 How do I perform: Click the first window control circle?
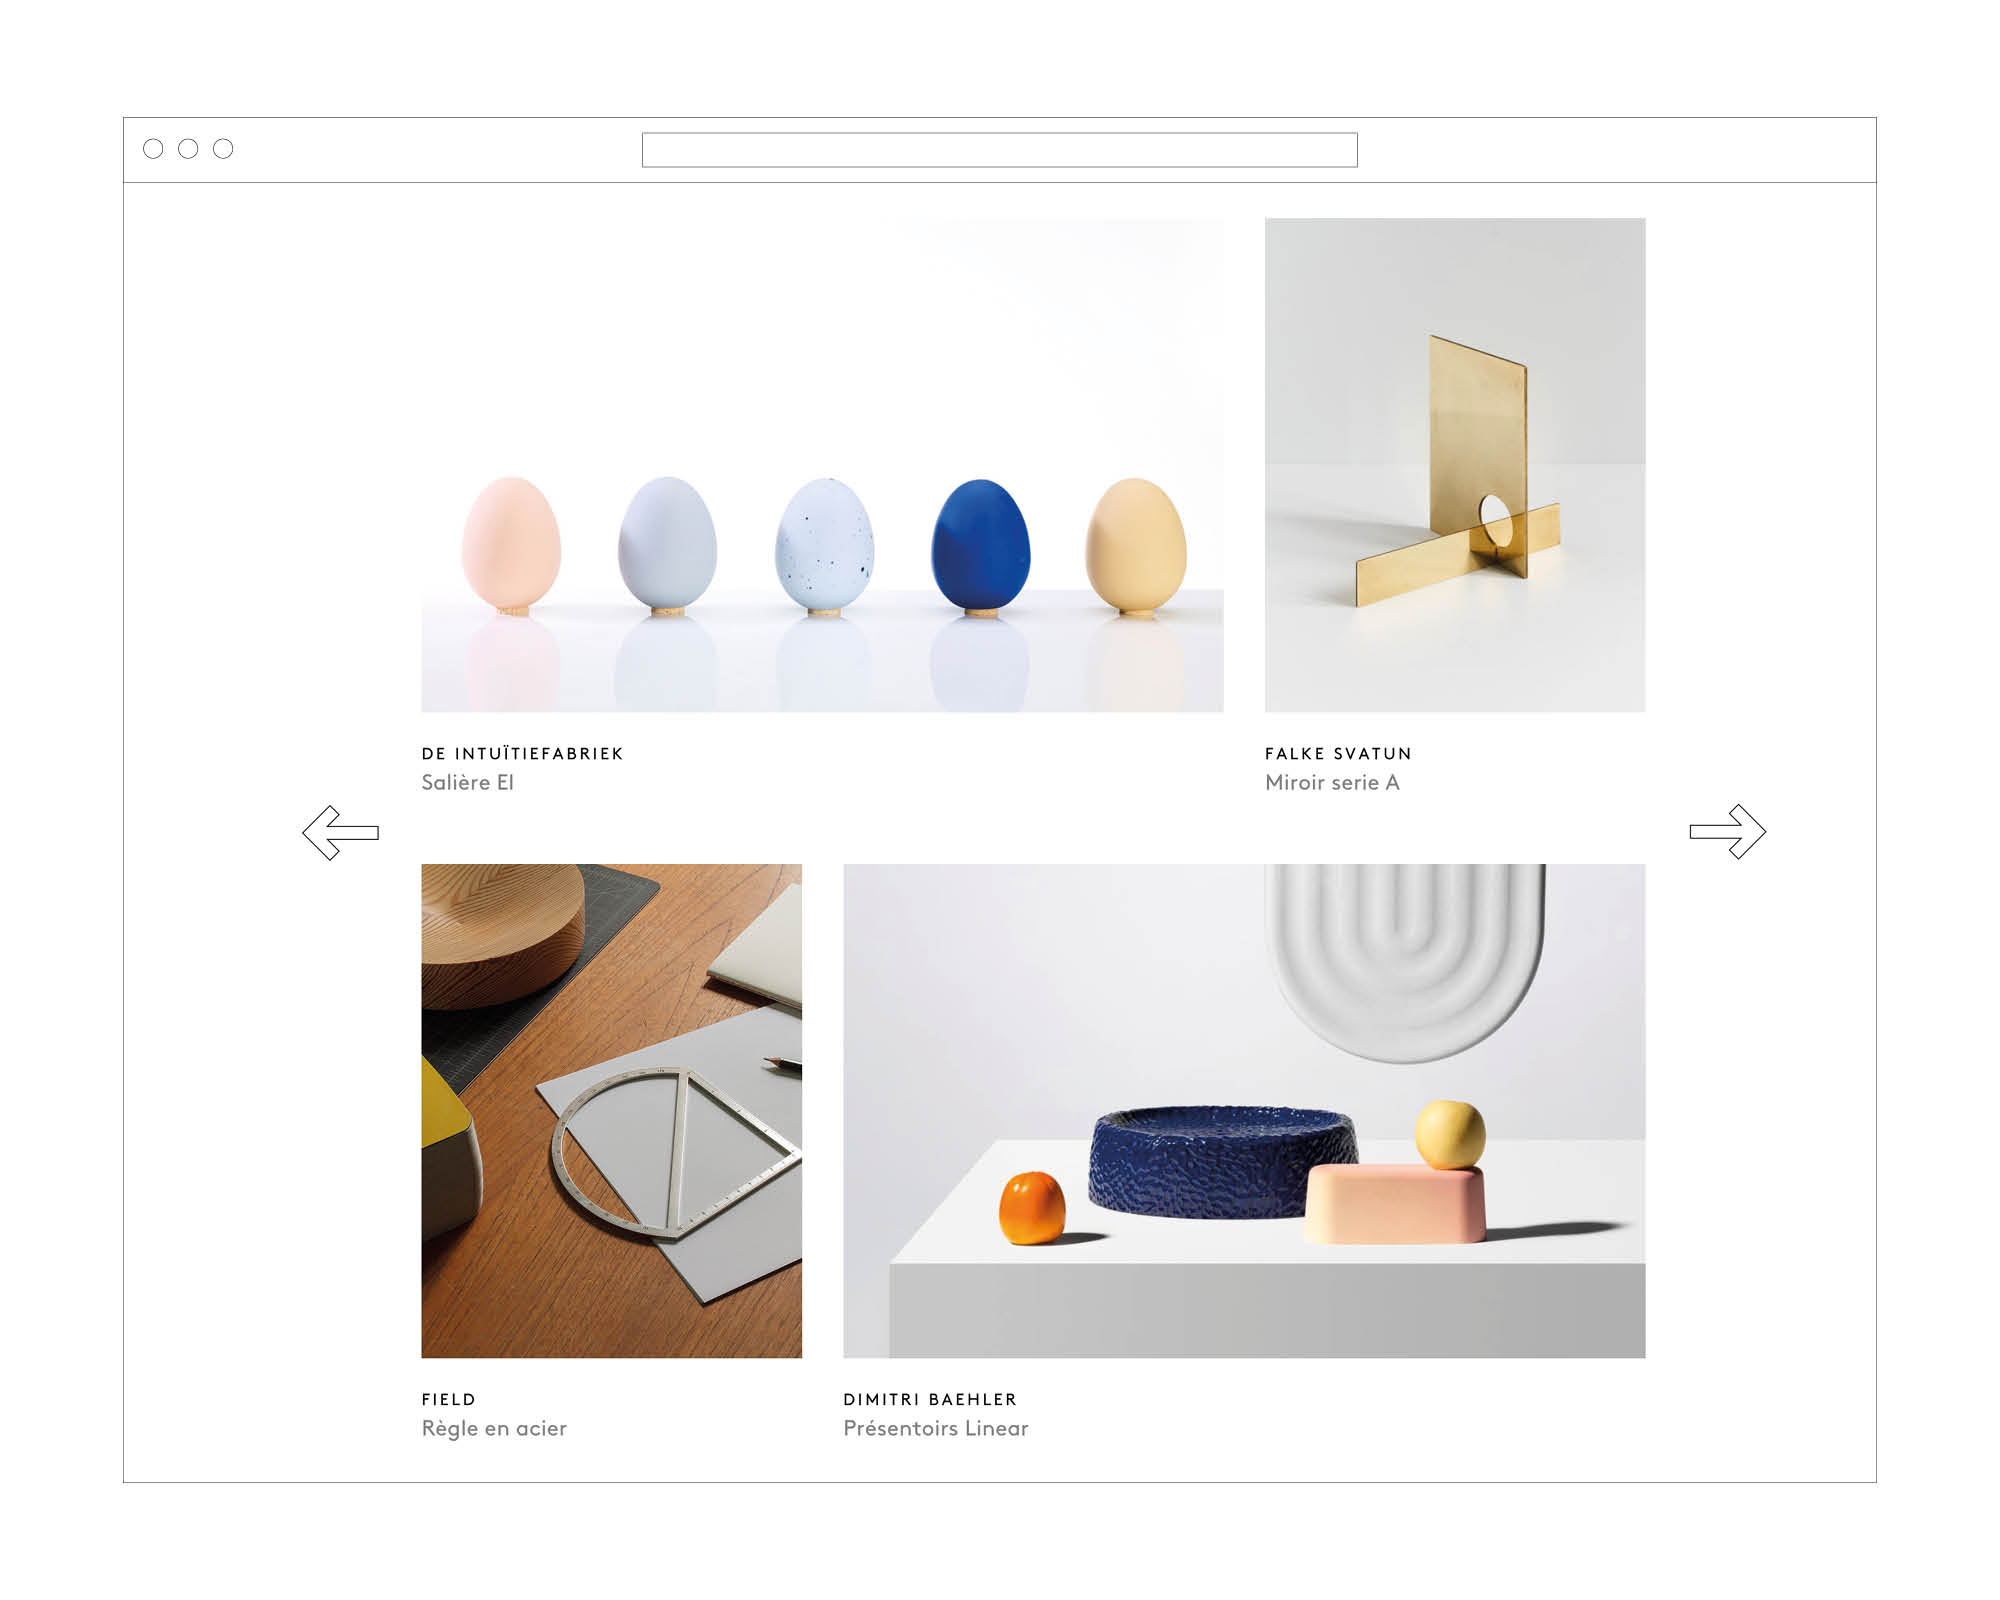[x=153, y=149]
